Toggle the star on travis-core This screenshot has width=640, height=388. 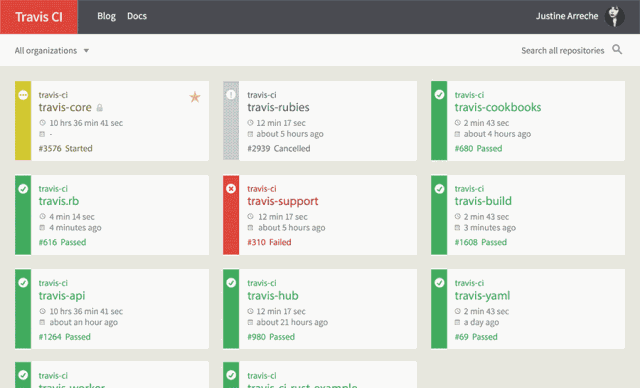tap(195, 97)
